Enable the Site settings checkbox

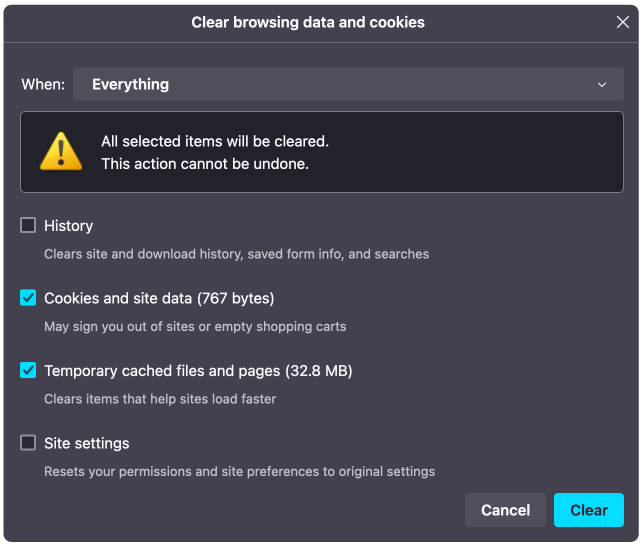(28, 443)
